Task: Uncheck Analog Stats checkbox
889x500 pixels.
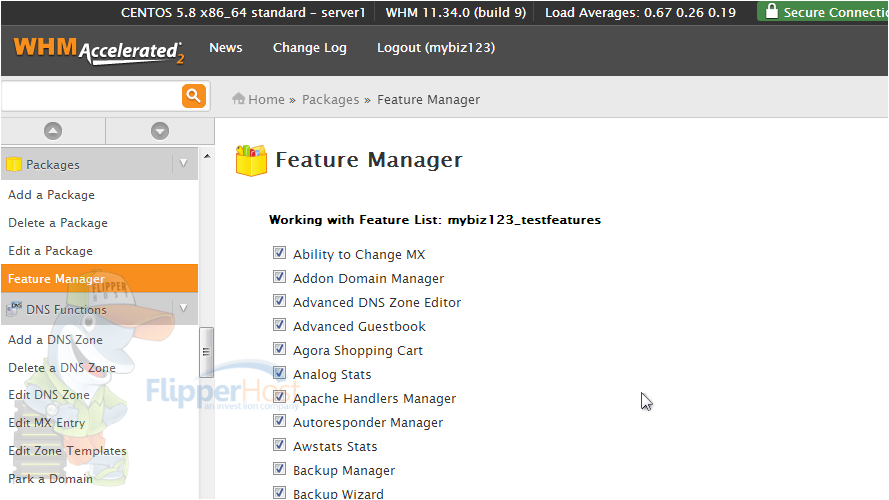Action: pos(279,372)
